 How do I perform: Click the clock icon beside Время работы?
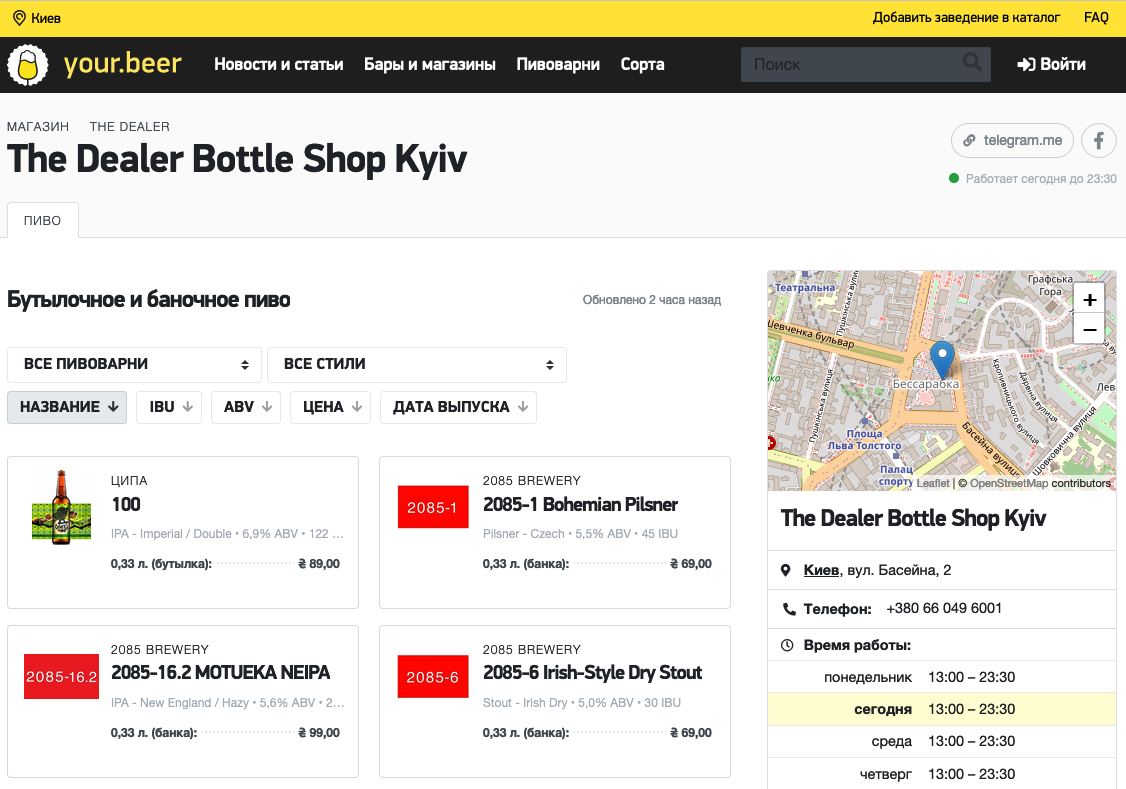coord(787,645)
